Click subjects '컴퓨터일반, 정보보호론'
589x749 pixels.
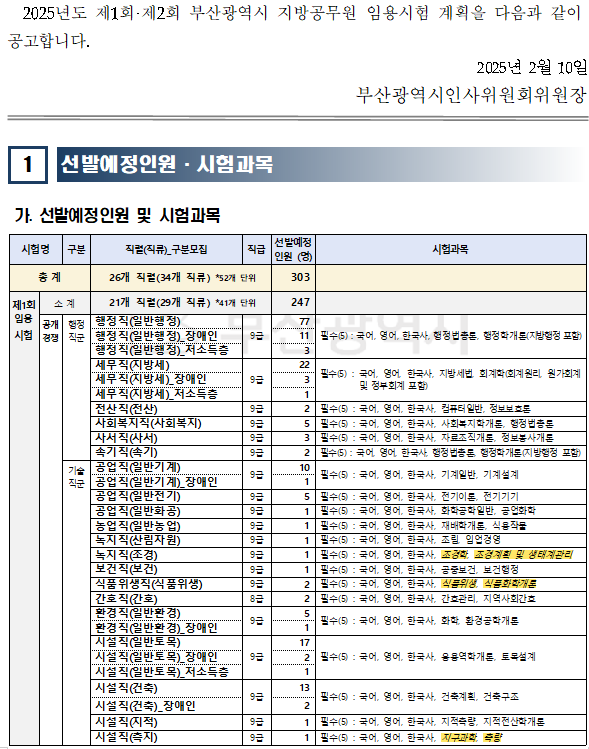tap(486, 409)
